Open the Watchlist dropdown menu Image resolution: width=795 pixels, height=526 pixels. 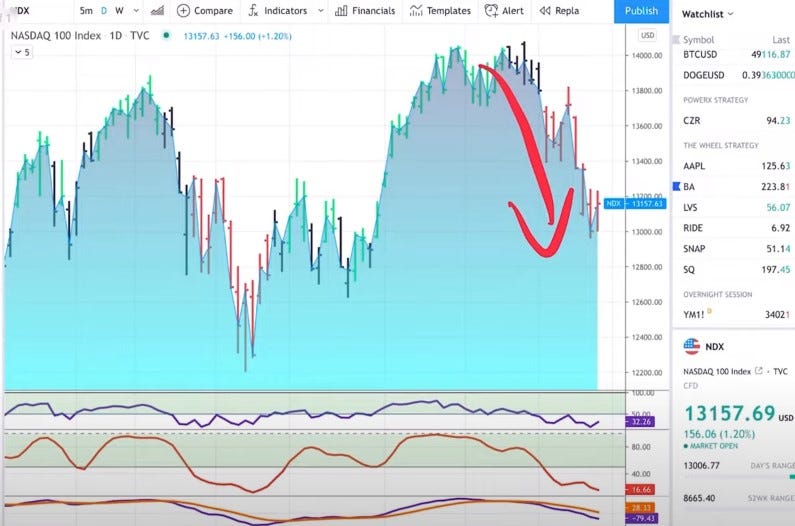point(707,14)
